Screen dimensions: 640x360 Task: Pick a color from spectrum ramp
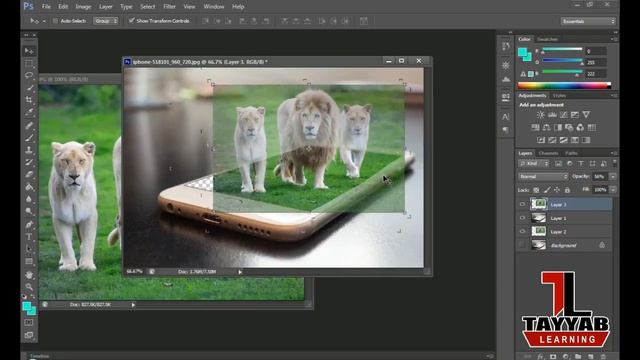[x=564, y=85]
